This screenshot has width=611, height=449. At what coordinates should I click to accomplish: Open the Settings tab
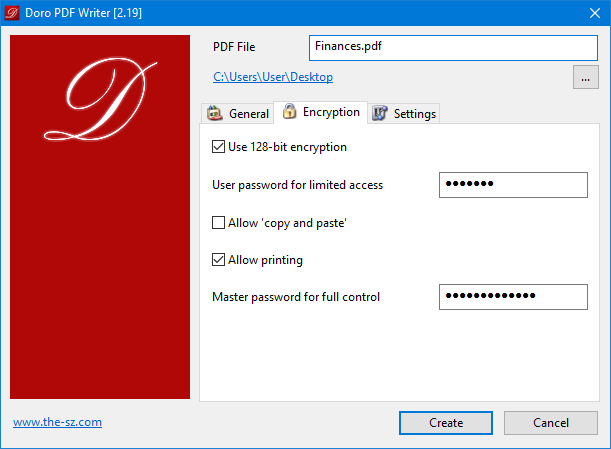pos(404,113)
